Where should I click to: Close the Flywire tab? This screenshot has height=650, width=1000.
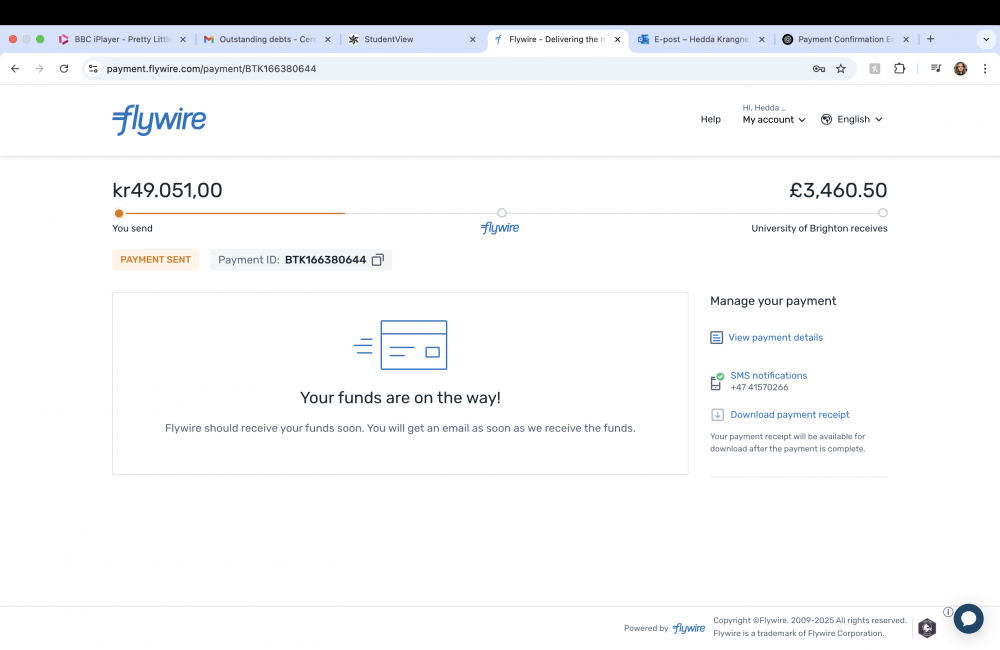(x=617, y=39)
